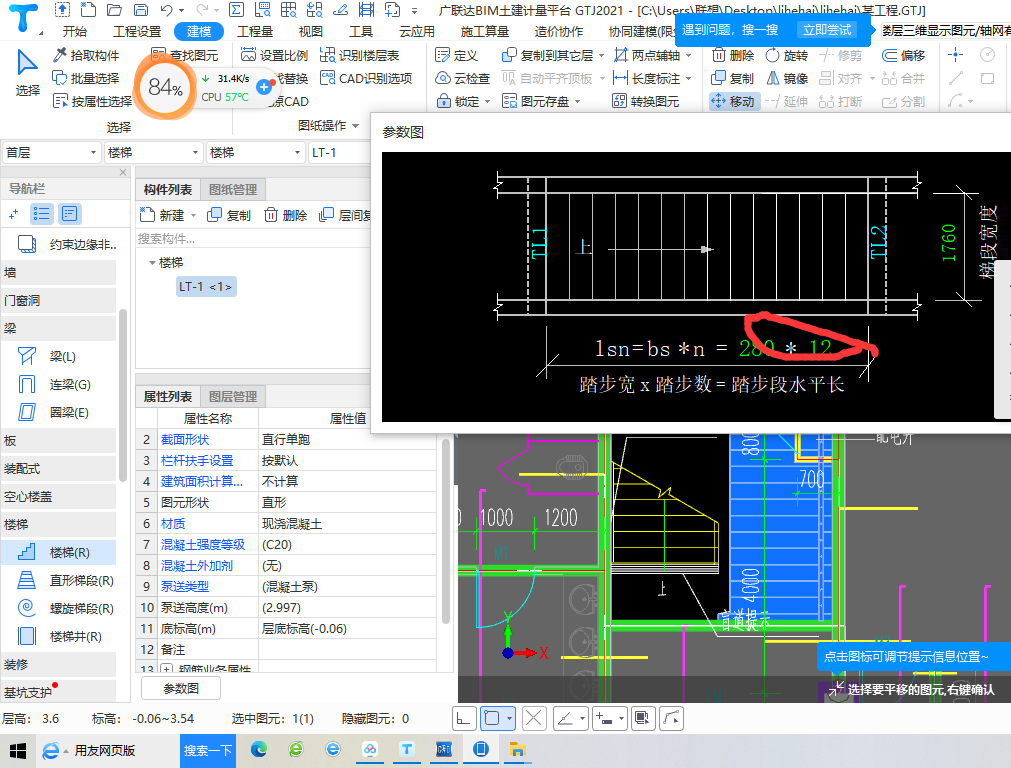Click the save icon in title bar
1011x768 pixels.
[141, 10]
